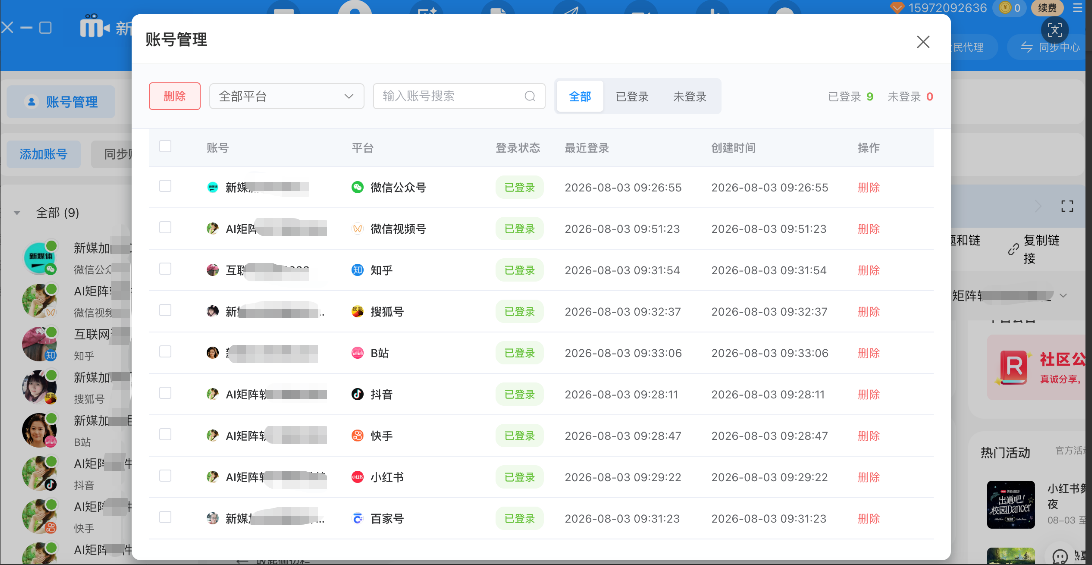Click the 复制链接 link icon in background
Viewport: 1092px width, 565px height.
tap(1013, 250)
